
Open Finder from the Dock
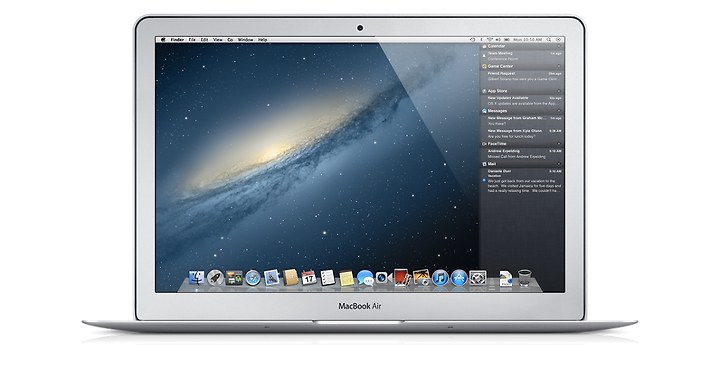point(196,277)
